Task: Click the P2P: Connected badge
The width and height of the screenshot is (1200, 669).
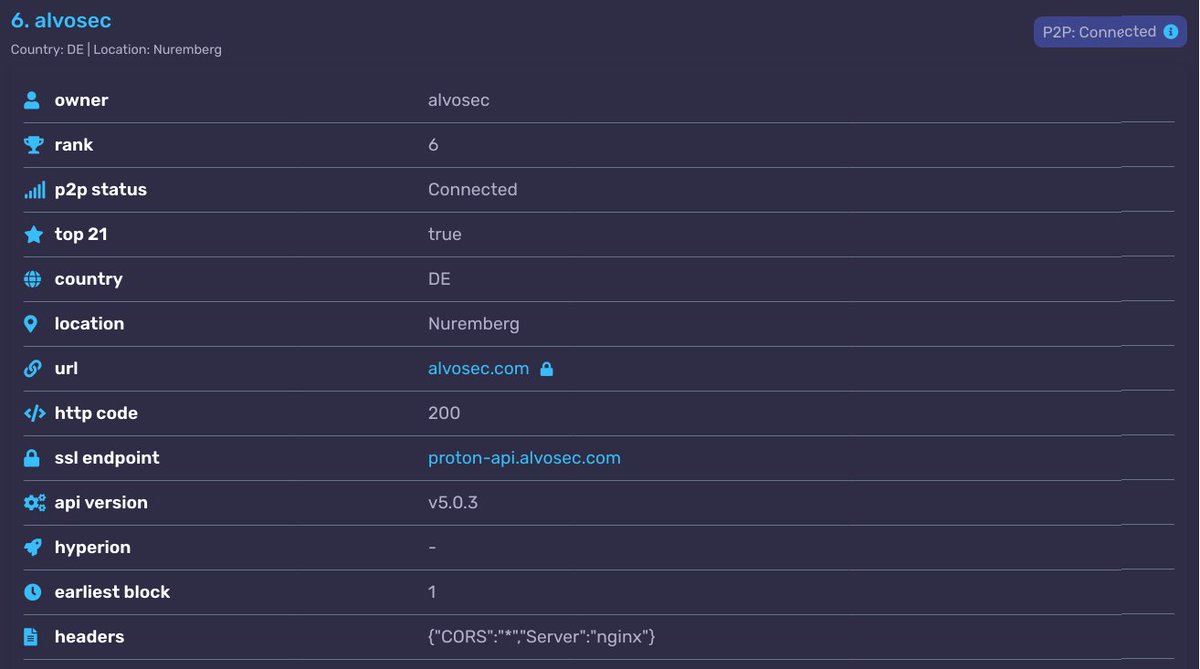Action: coord(1110,32)
